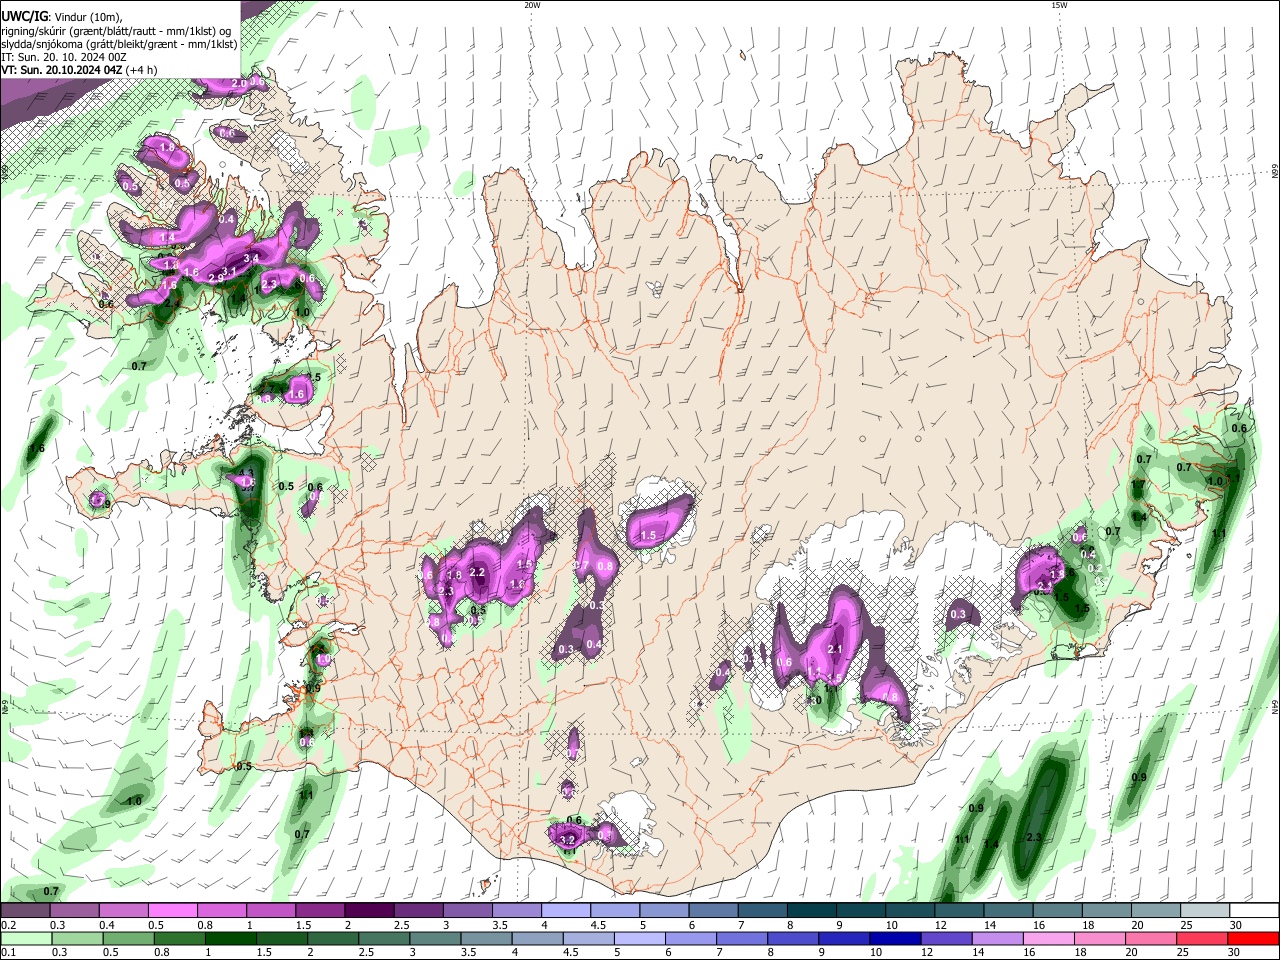This screenshot has height=960, width=1280.
Task: Select the 'IT: Sun. 20. 10. 2024 00Z' line
Action: coord(63,57)
